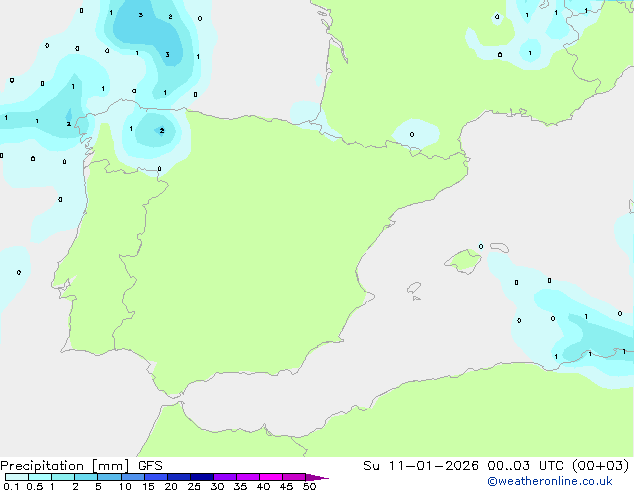
Task: Click the legend label 0.1
Action: point(11,486)
